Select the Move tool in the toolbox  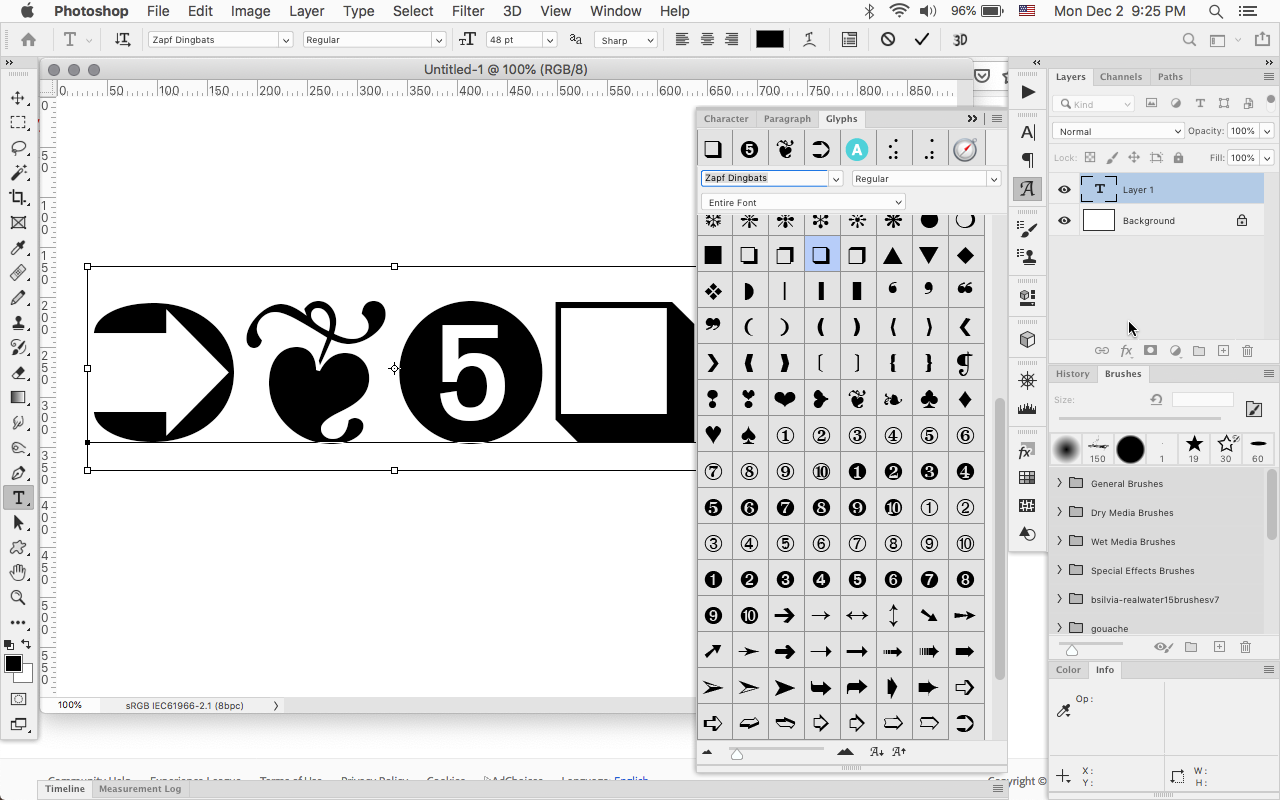pos(18,98)
